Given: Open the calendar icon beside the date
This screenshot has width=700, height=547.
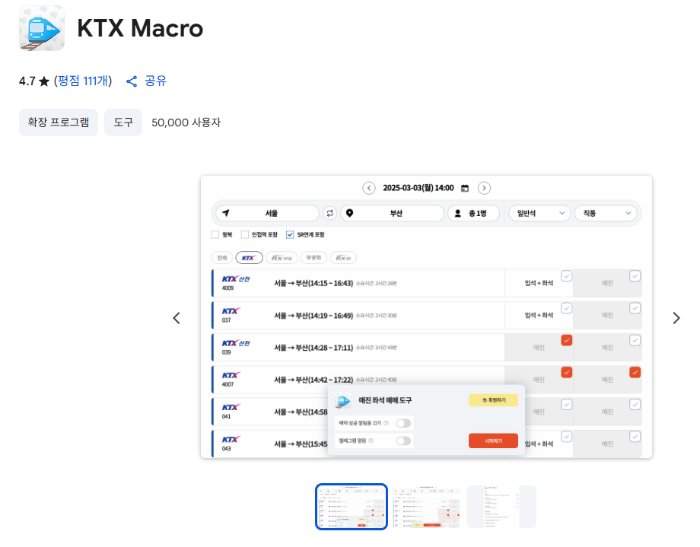Looking at the screenshot, I should 465,188.
